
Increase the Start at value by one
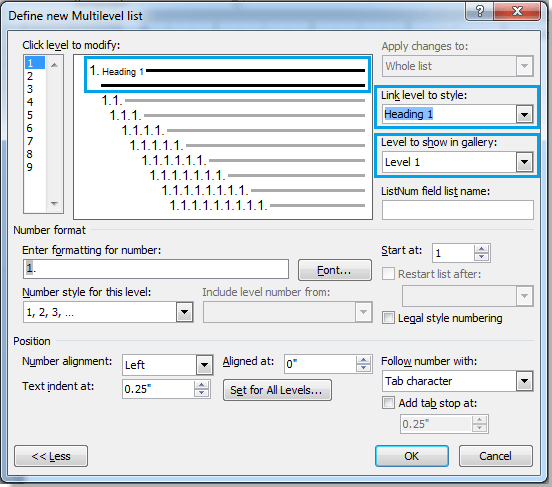[x=481, y=249]
